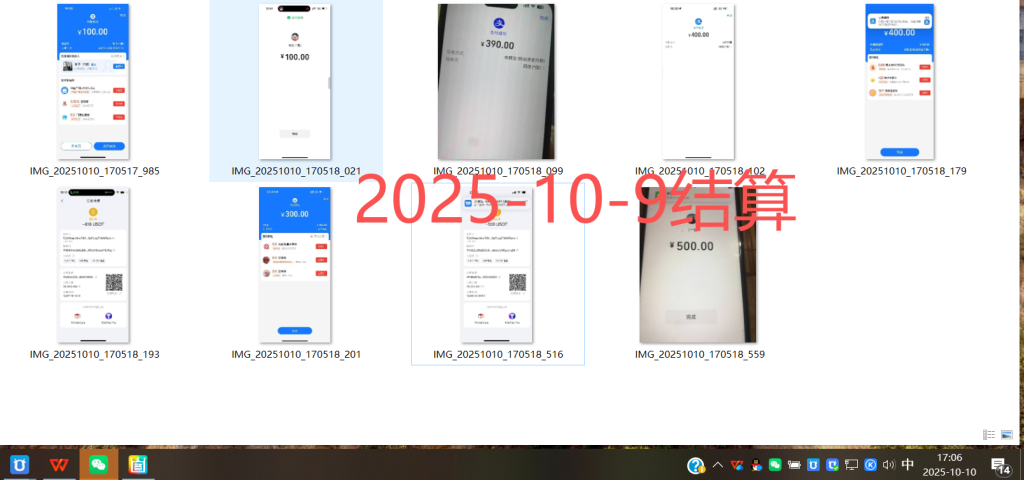Screen dimensions: 1024x480
Task: Click the QQ penguin tray icon
Action: (756, 465)
